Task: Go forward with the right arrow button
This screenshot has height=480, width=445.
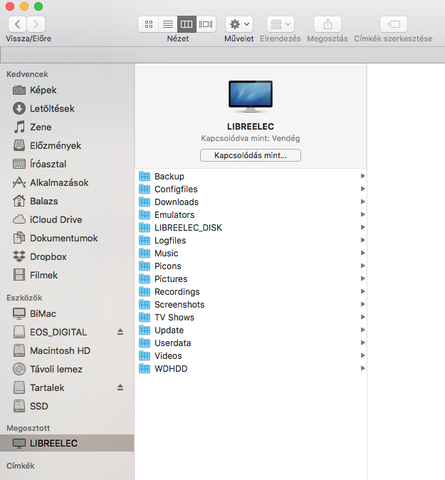Action: tap(36, 24)
